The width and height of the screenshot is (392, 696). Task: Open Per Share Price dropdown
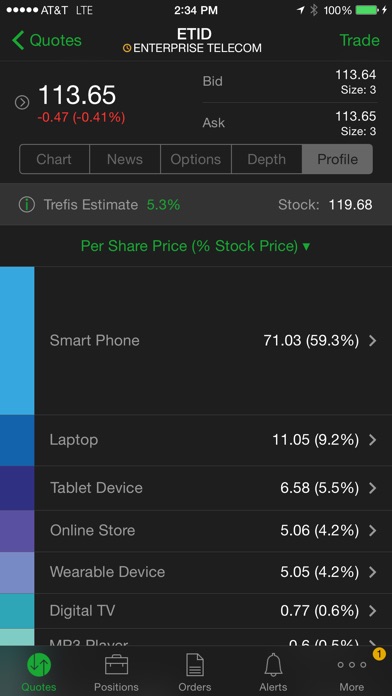(195, 245)
